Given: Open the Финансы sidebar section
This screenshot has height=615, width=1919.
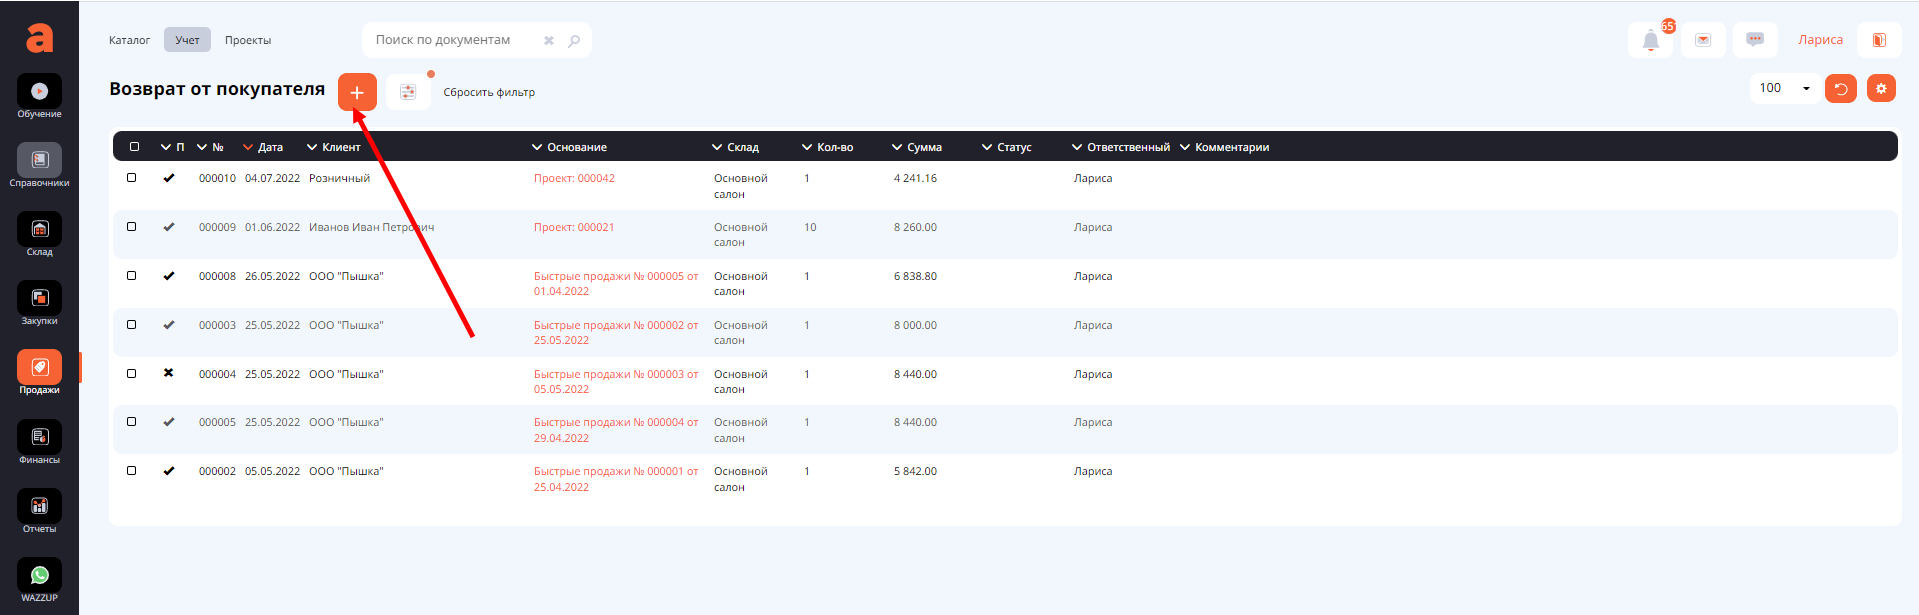Looking at the screenshot, I should point(39,438).
